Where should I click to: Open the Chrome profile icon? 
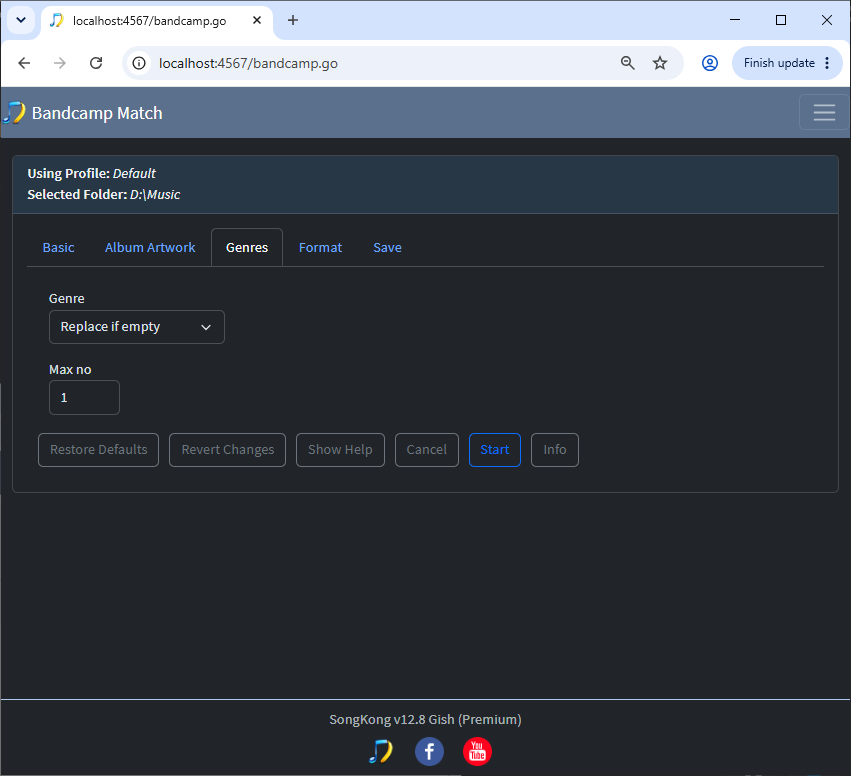710,63
